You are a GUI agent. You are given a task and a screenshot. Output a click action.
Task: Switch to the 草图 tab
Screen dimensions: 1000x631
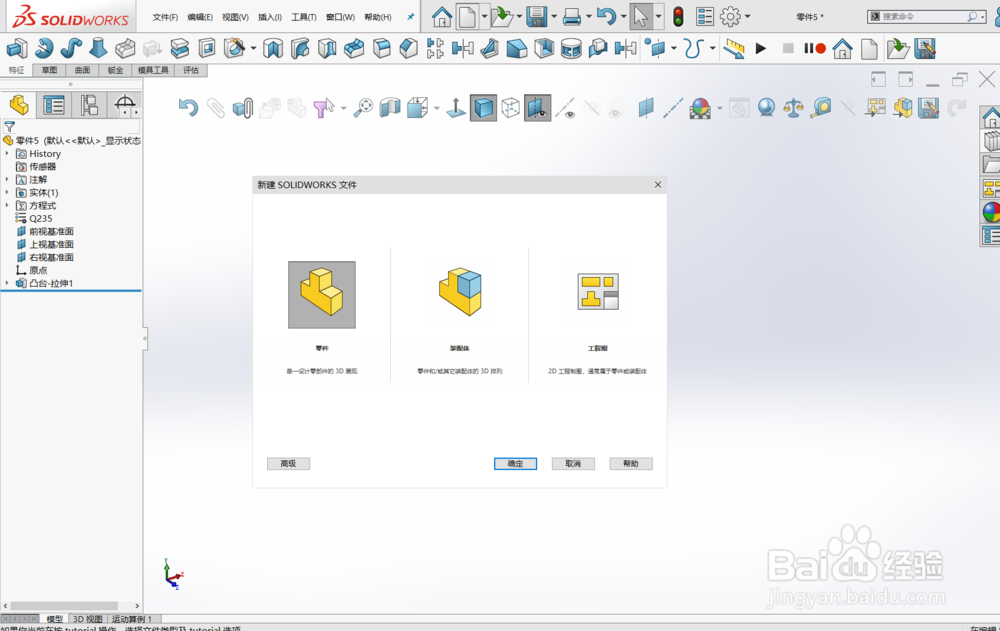[x=49, y=70]
